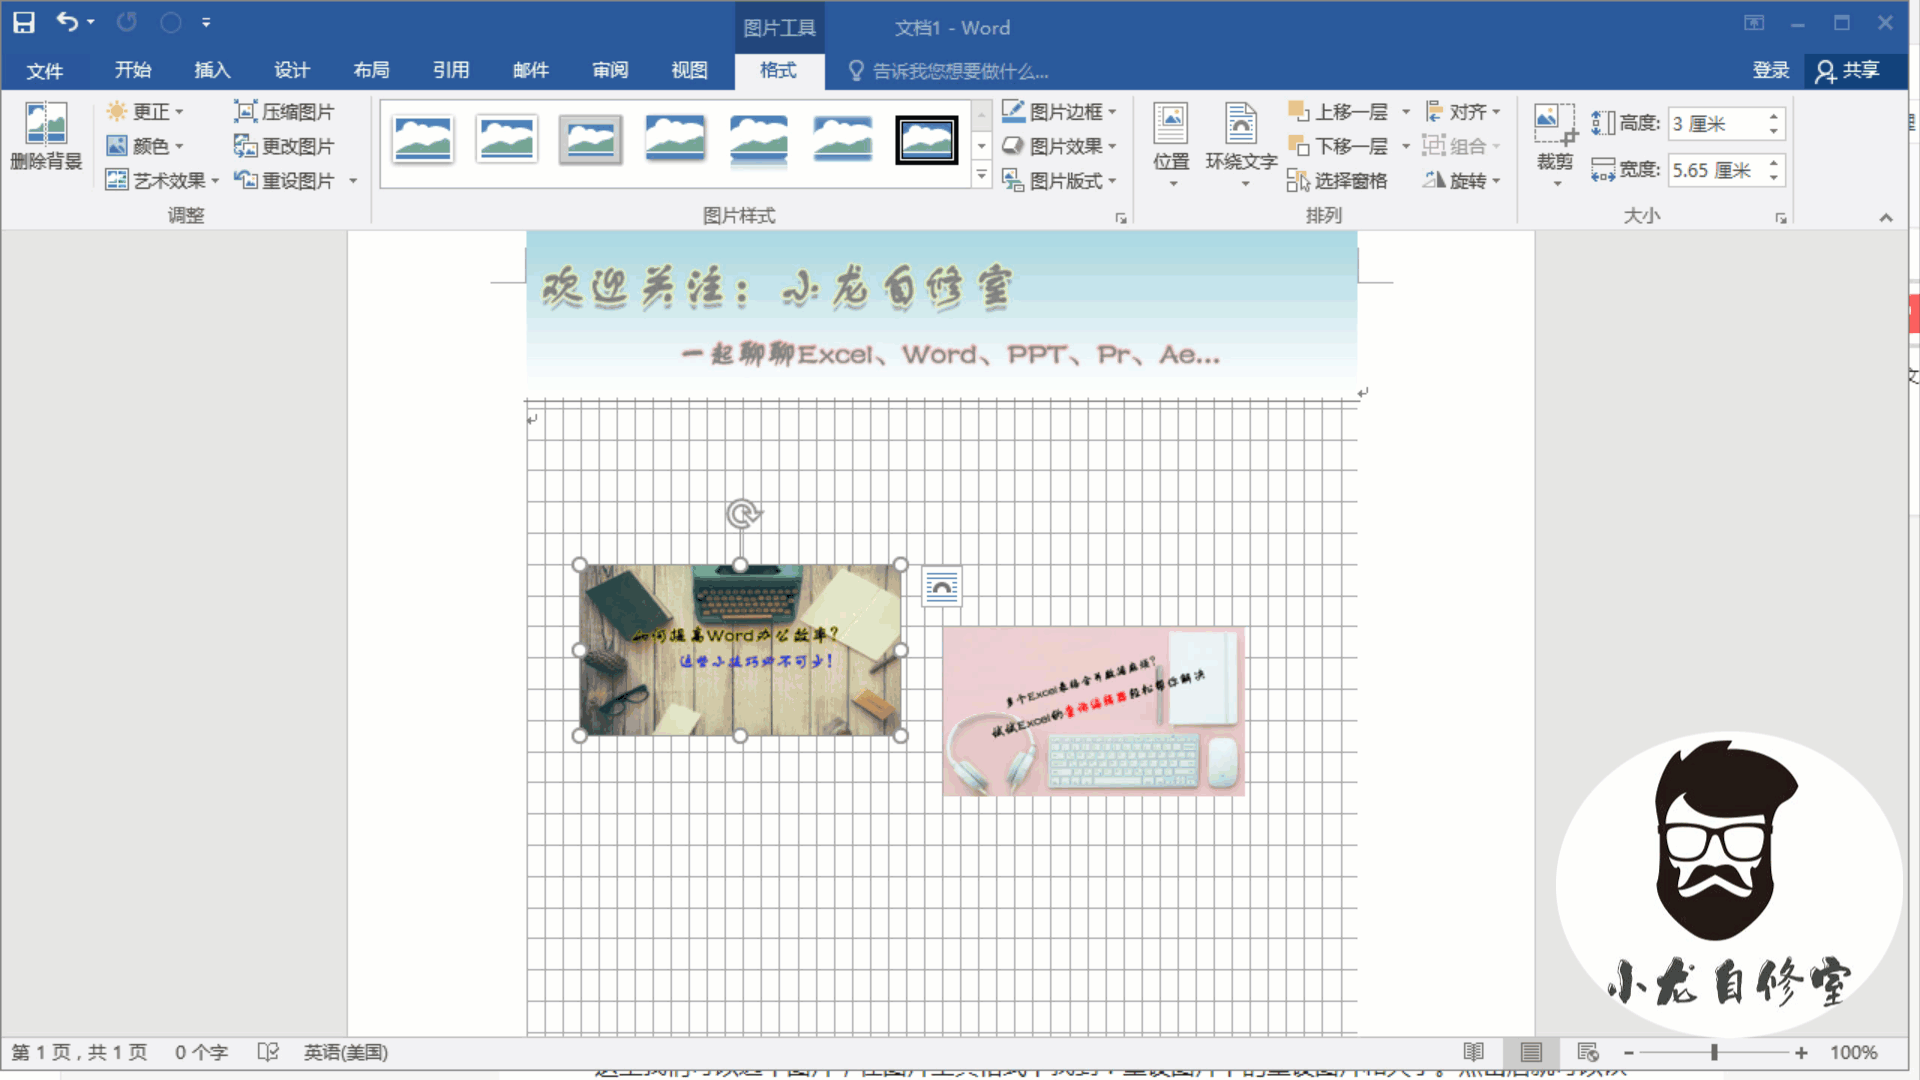Expand the picture styles gallery More arrow
The height and width of the screenshot is (1080, 1920).
[x=981, y=175]
